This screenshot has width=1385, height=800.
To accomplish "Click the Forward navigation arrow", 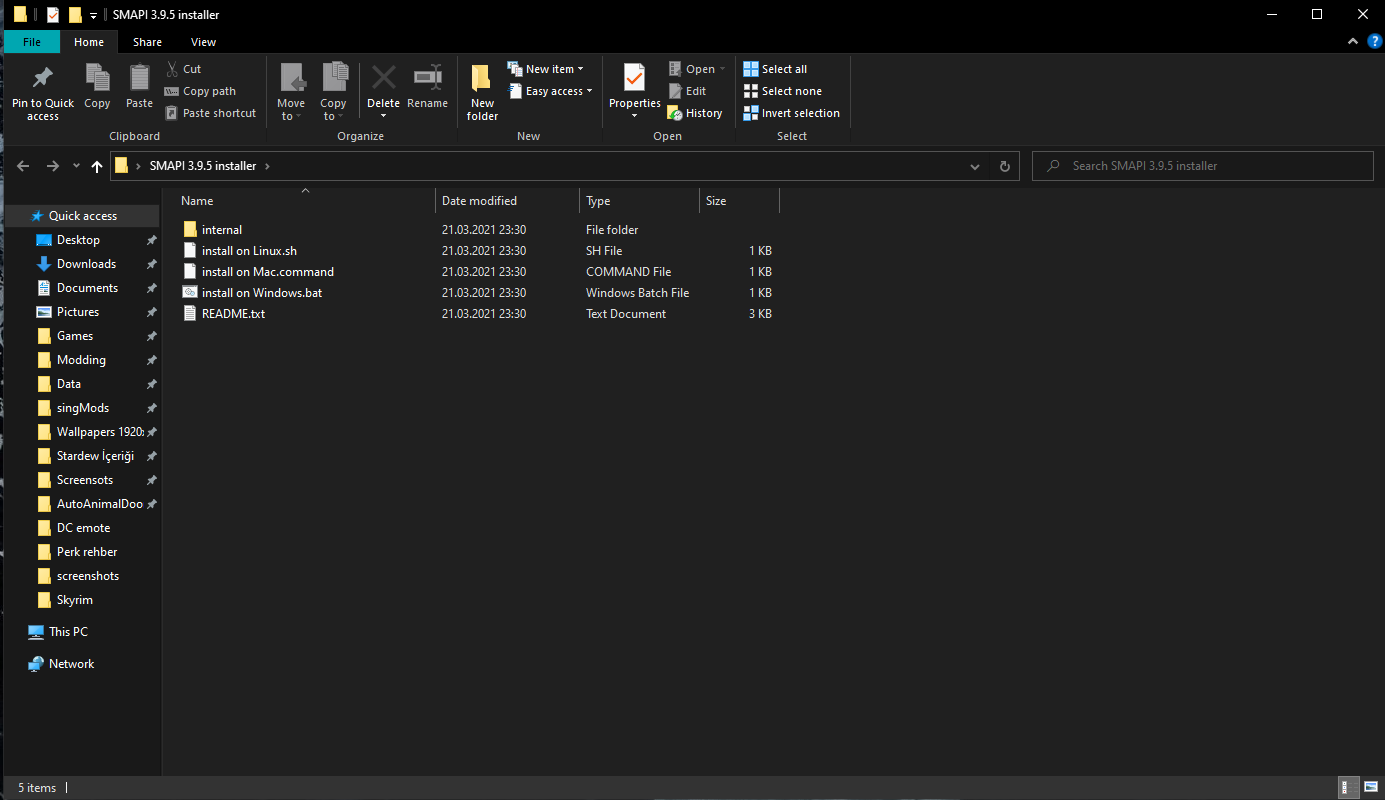I will pyautogui.click(x=53, y=166).
